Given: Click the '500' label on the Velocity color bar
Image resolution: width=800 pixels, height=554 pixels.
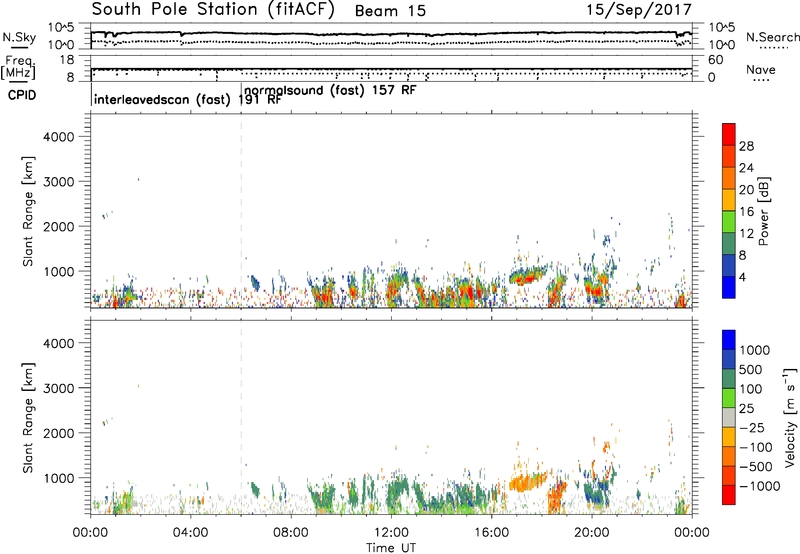Looking at the screenshot, I should 753,370.
